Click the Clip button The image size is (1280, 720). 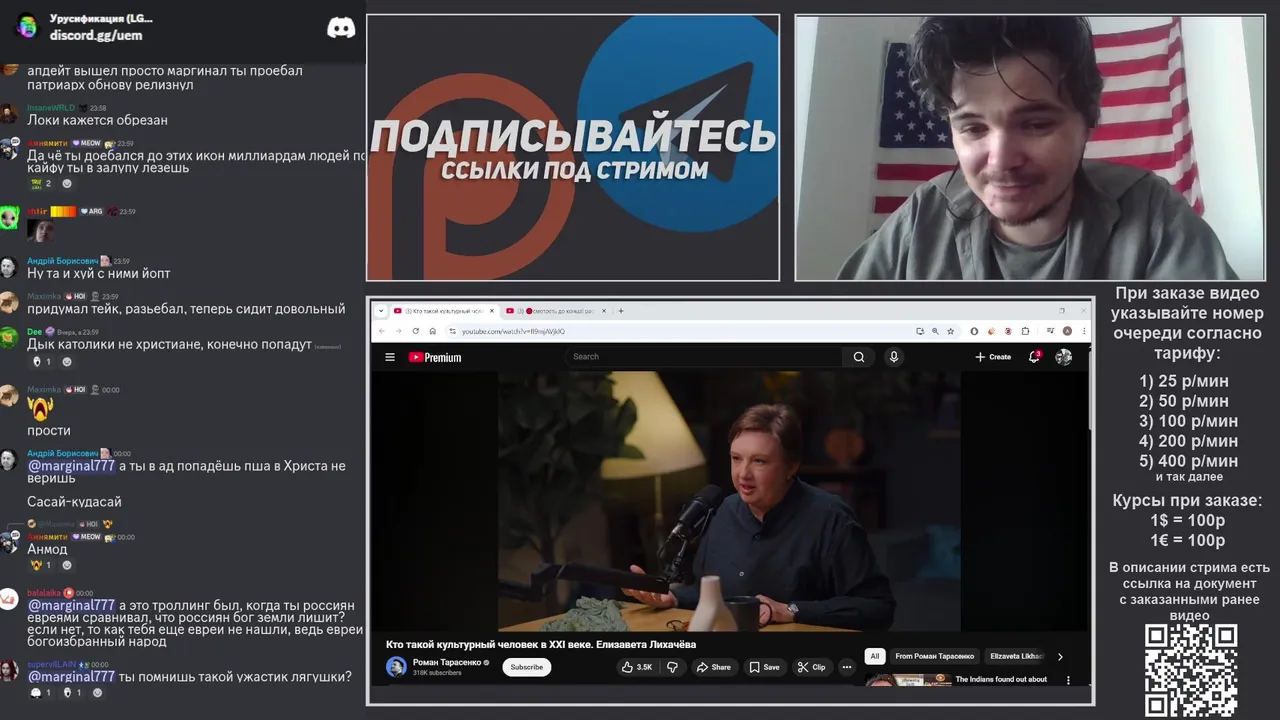pyautogui.click(x=811, y=667)
